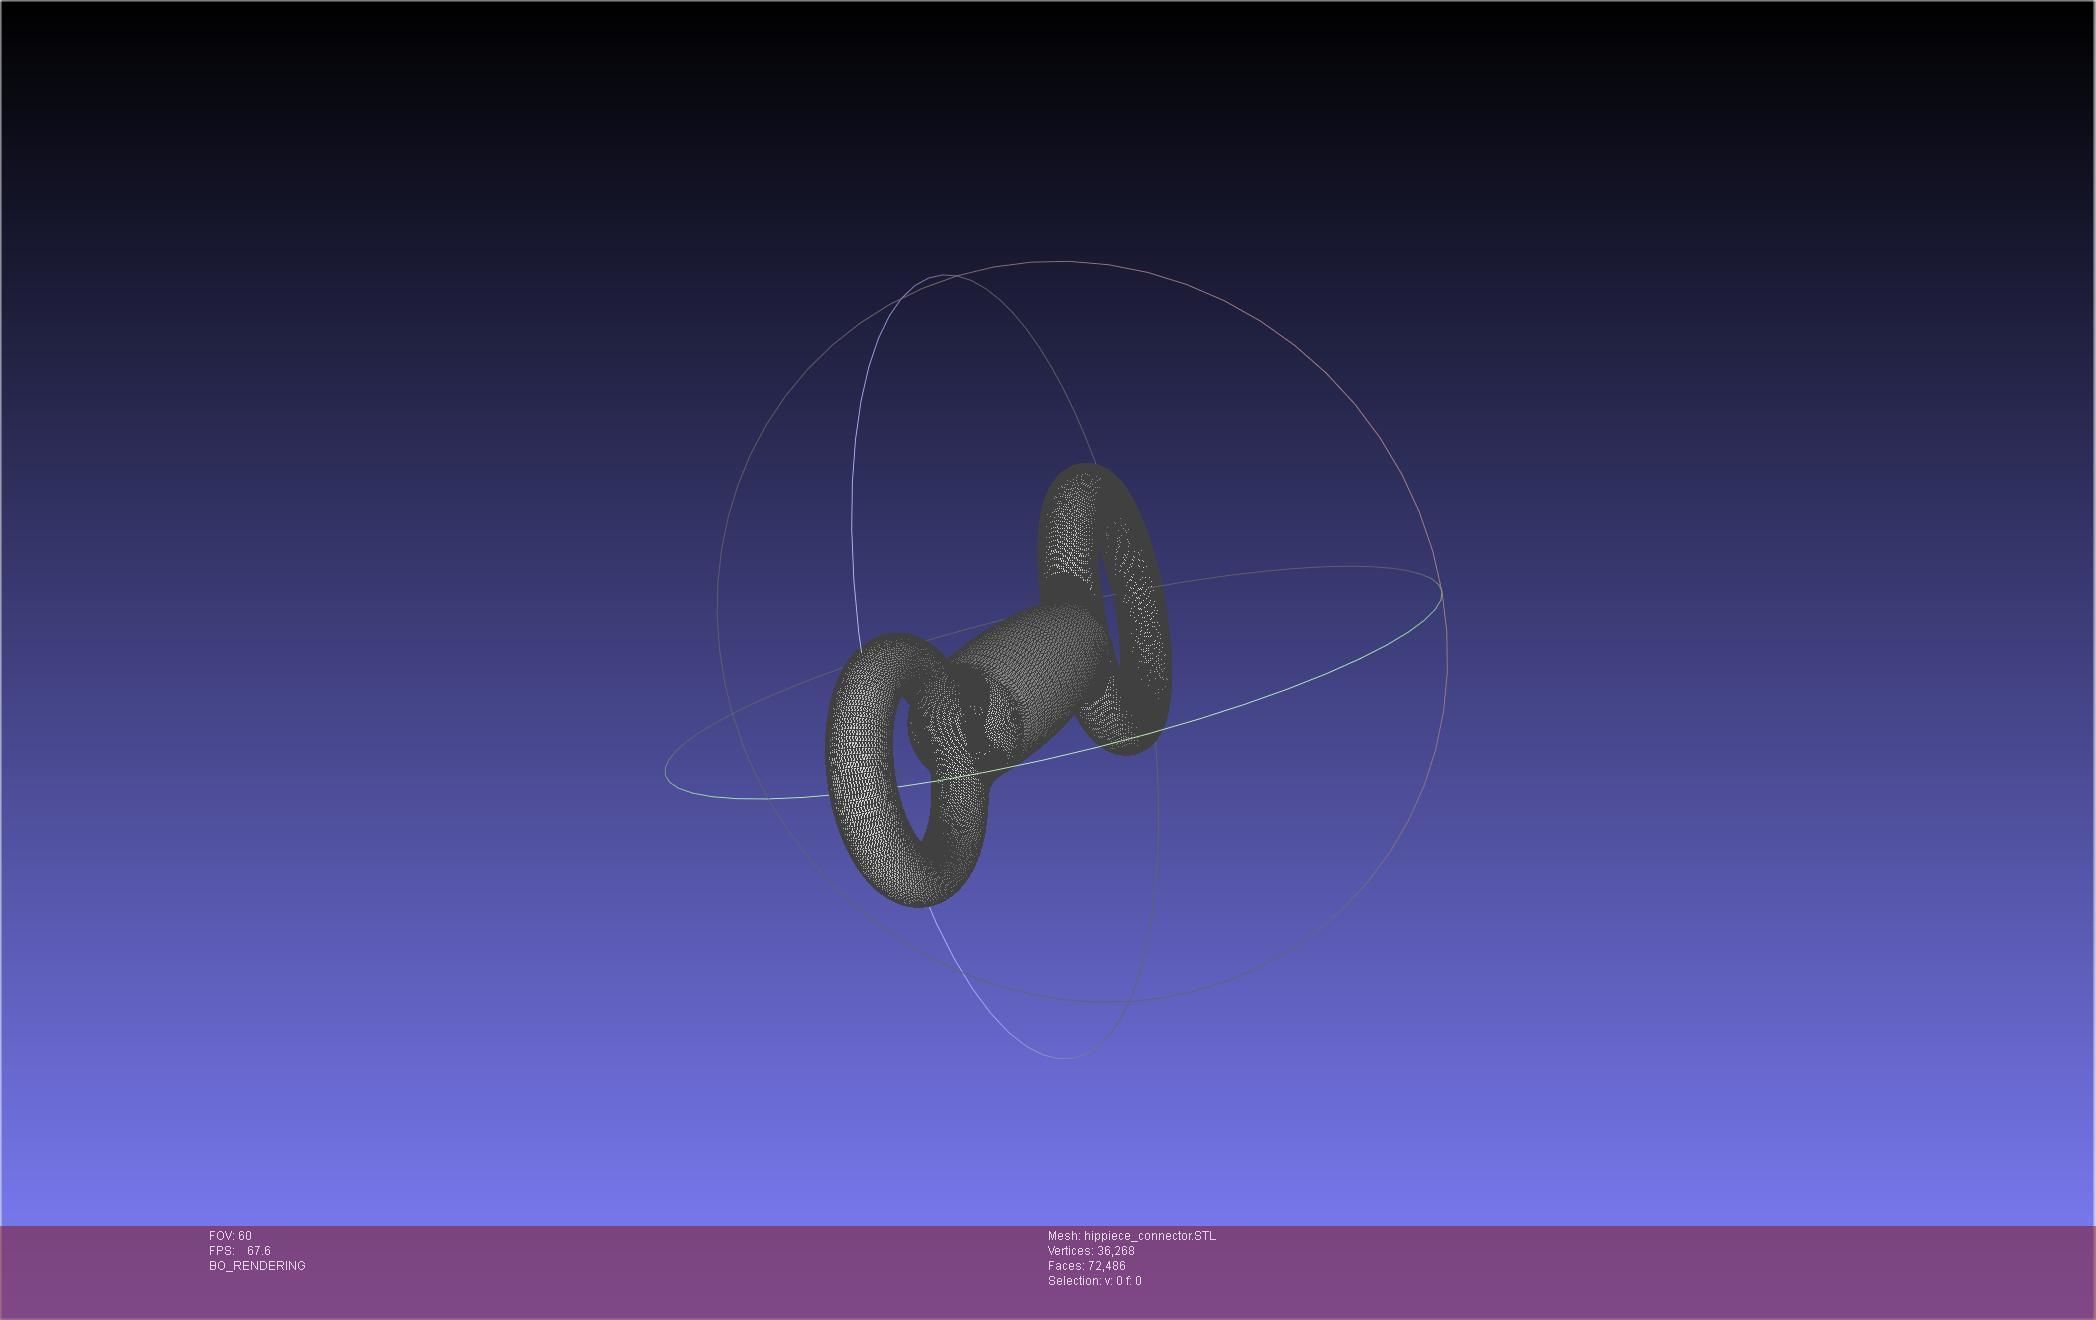Click the bottom of the blue vertical trackball arc
This screenshot has width=2096, height=1320.
coord(1062,1057)
